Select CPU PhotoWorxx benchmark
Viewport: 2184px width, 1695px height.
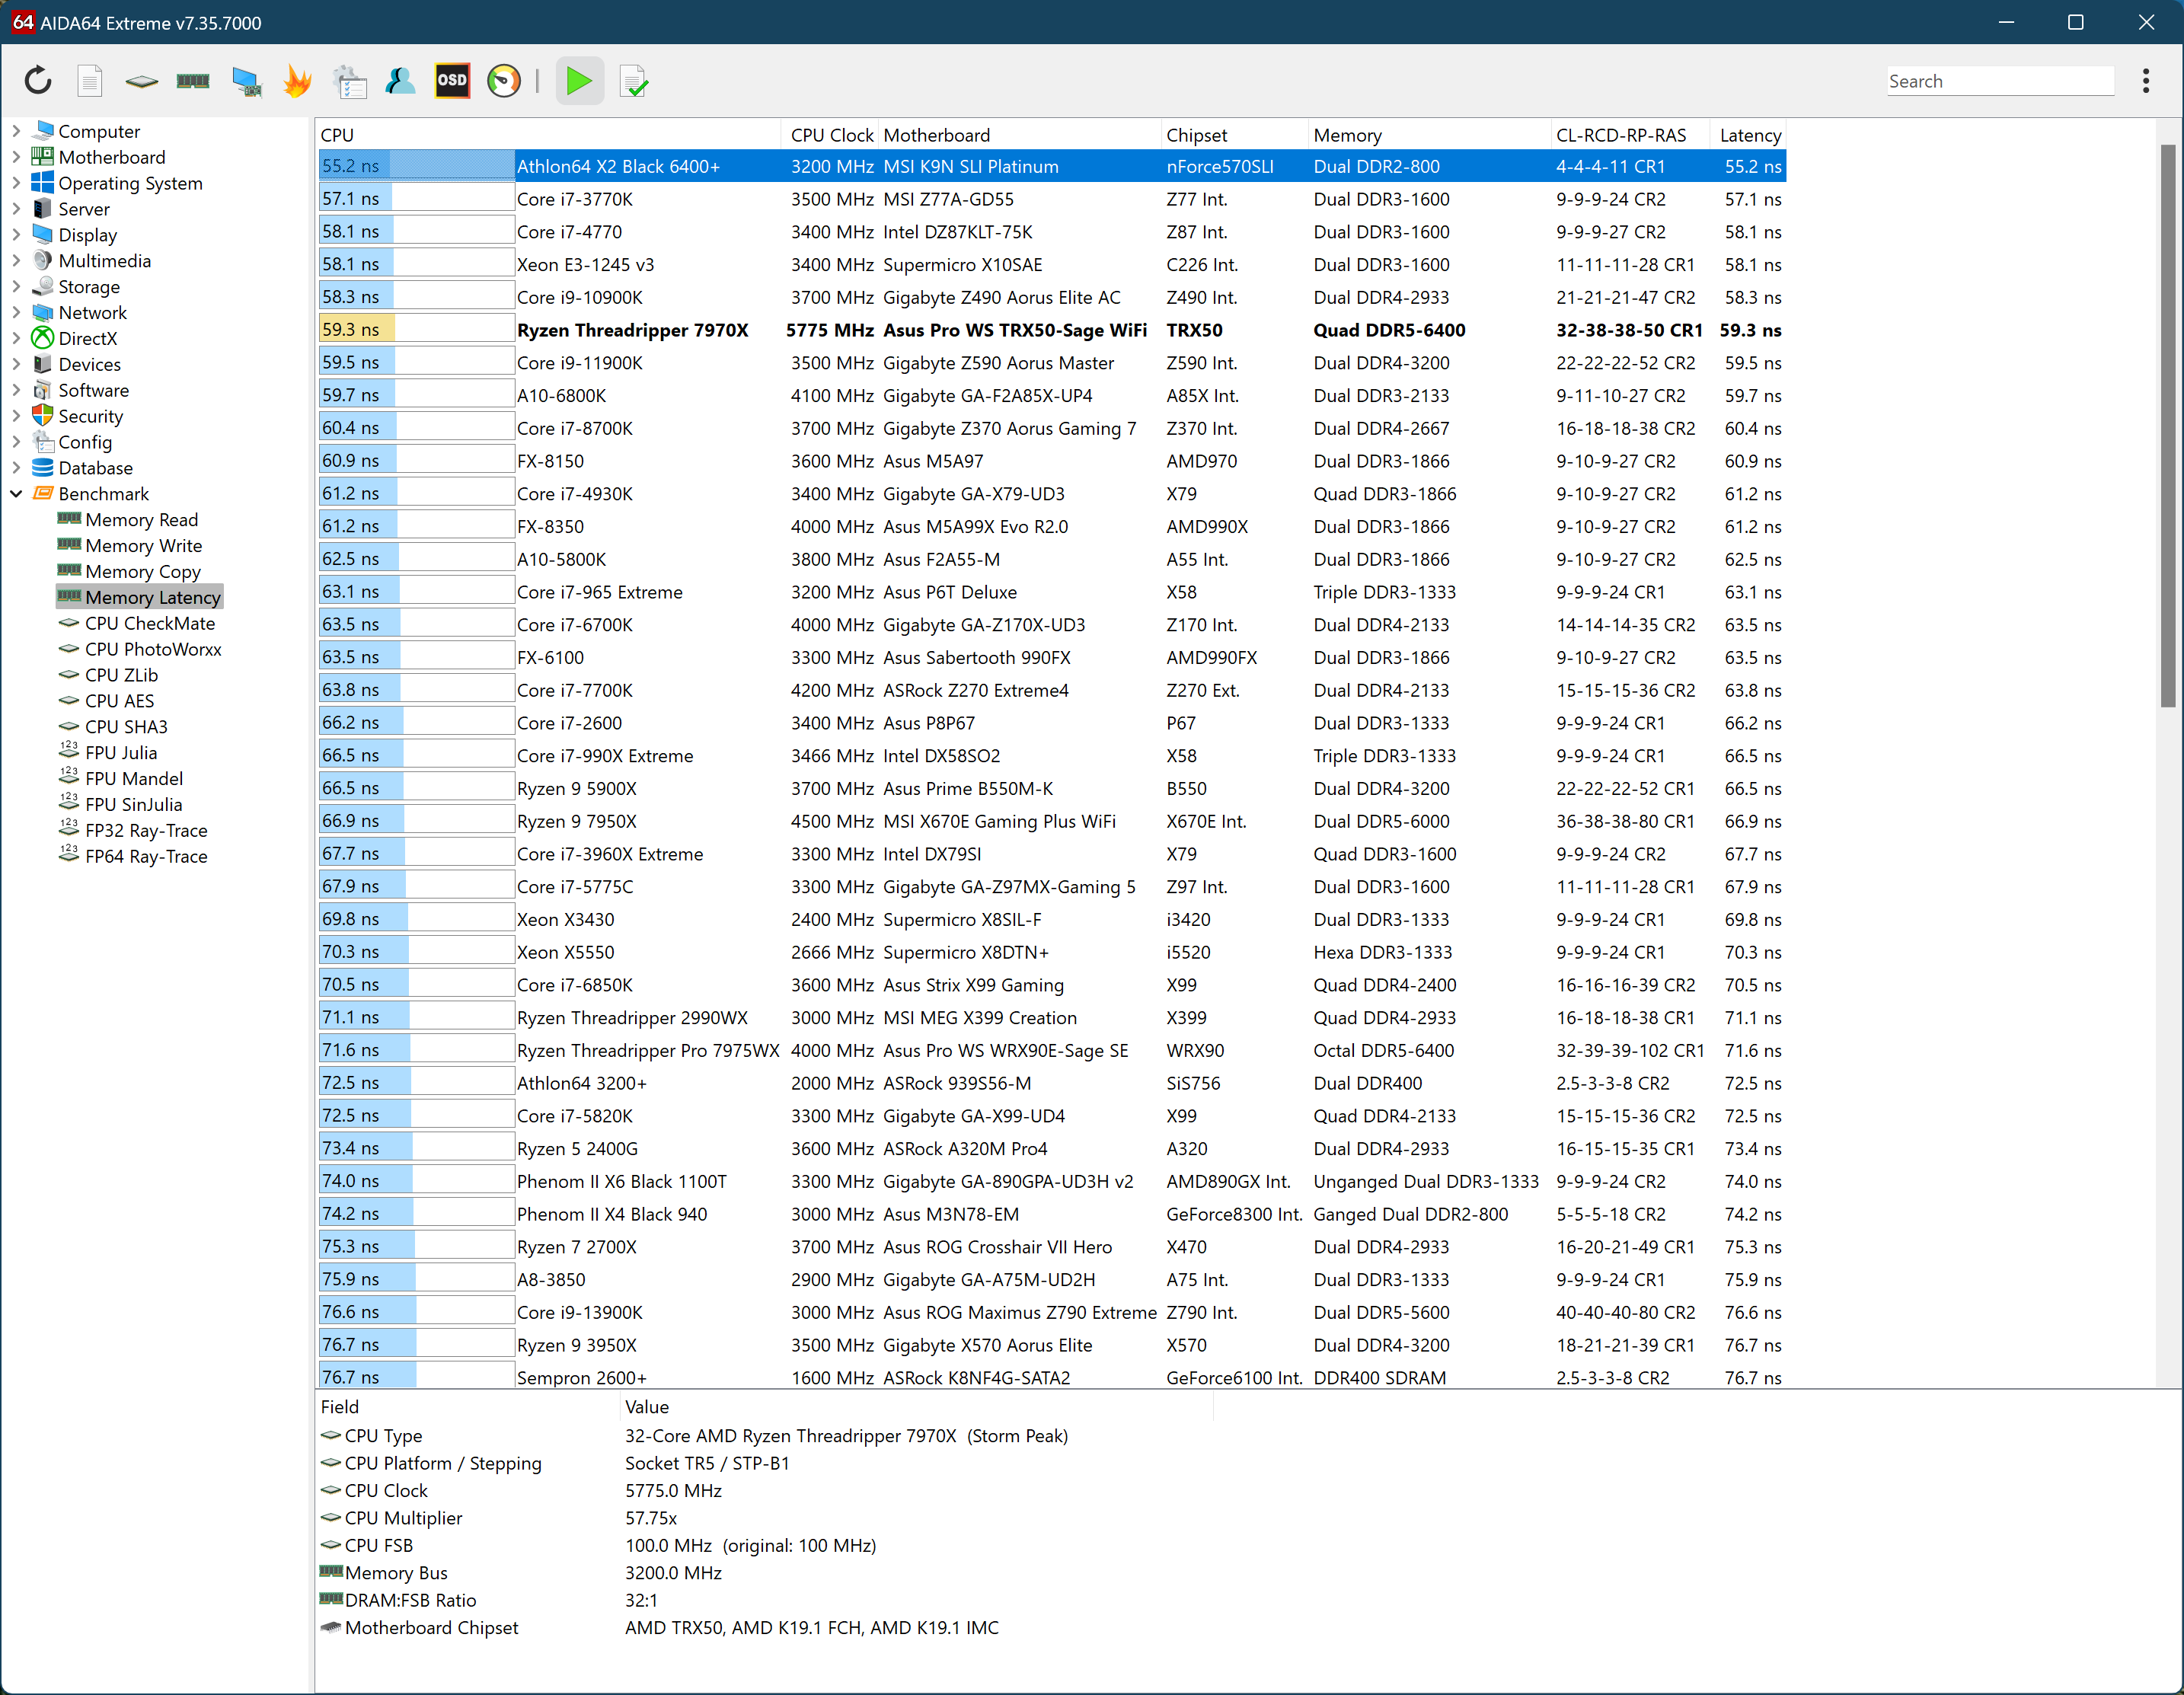coord(153,649)
